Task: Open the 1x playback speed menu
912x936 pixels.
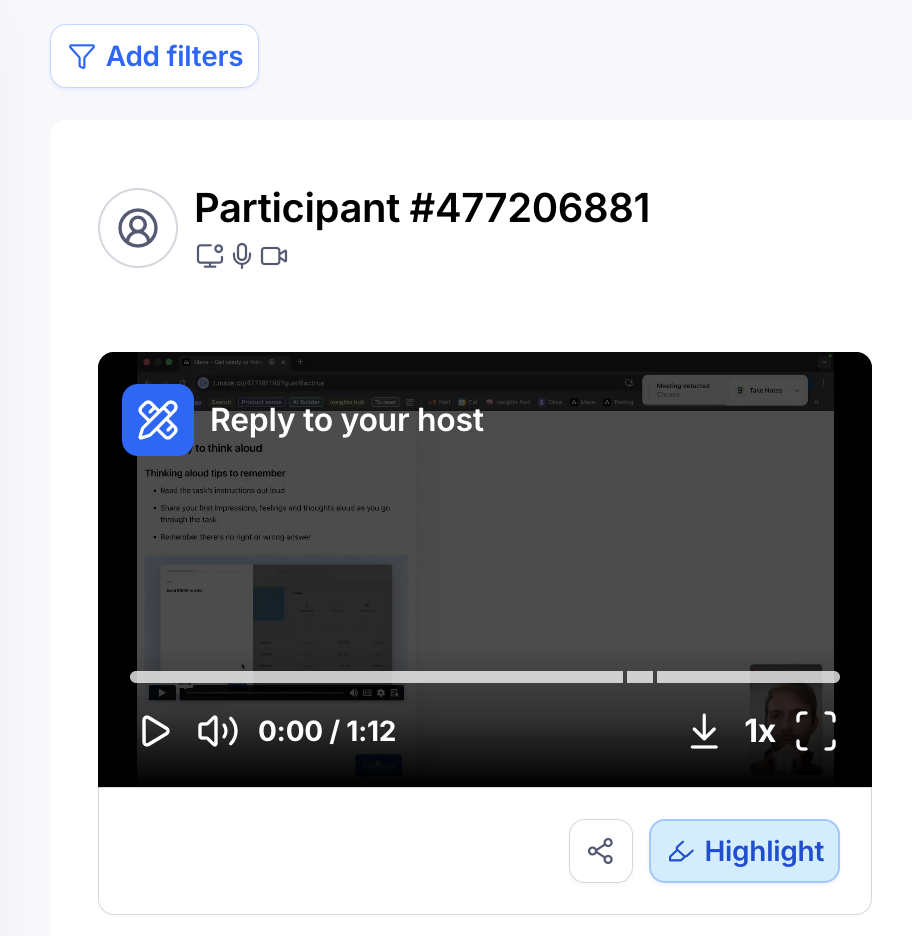Action: [x=760, y=731]
